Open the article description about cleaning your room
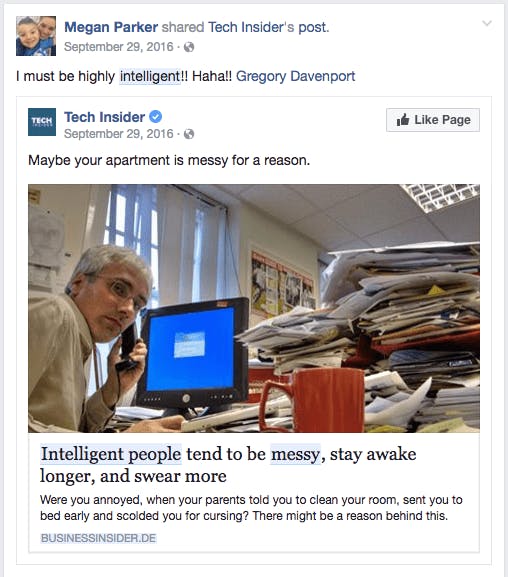Image resolution: width=508 pixels, height=577 pixels. pyautogui.click(x=251, y=508)
